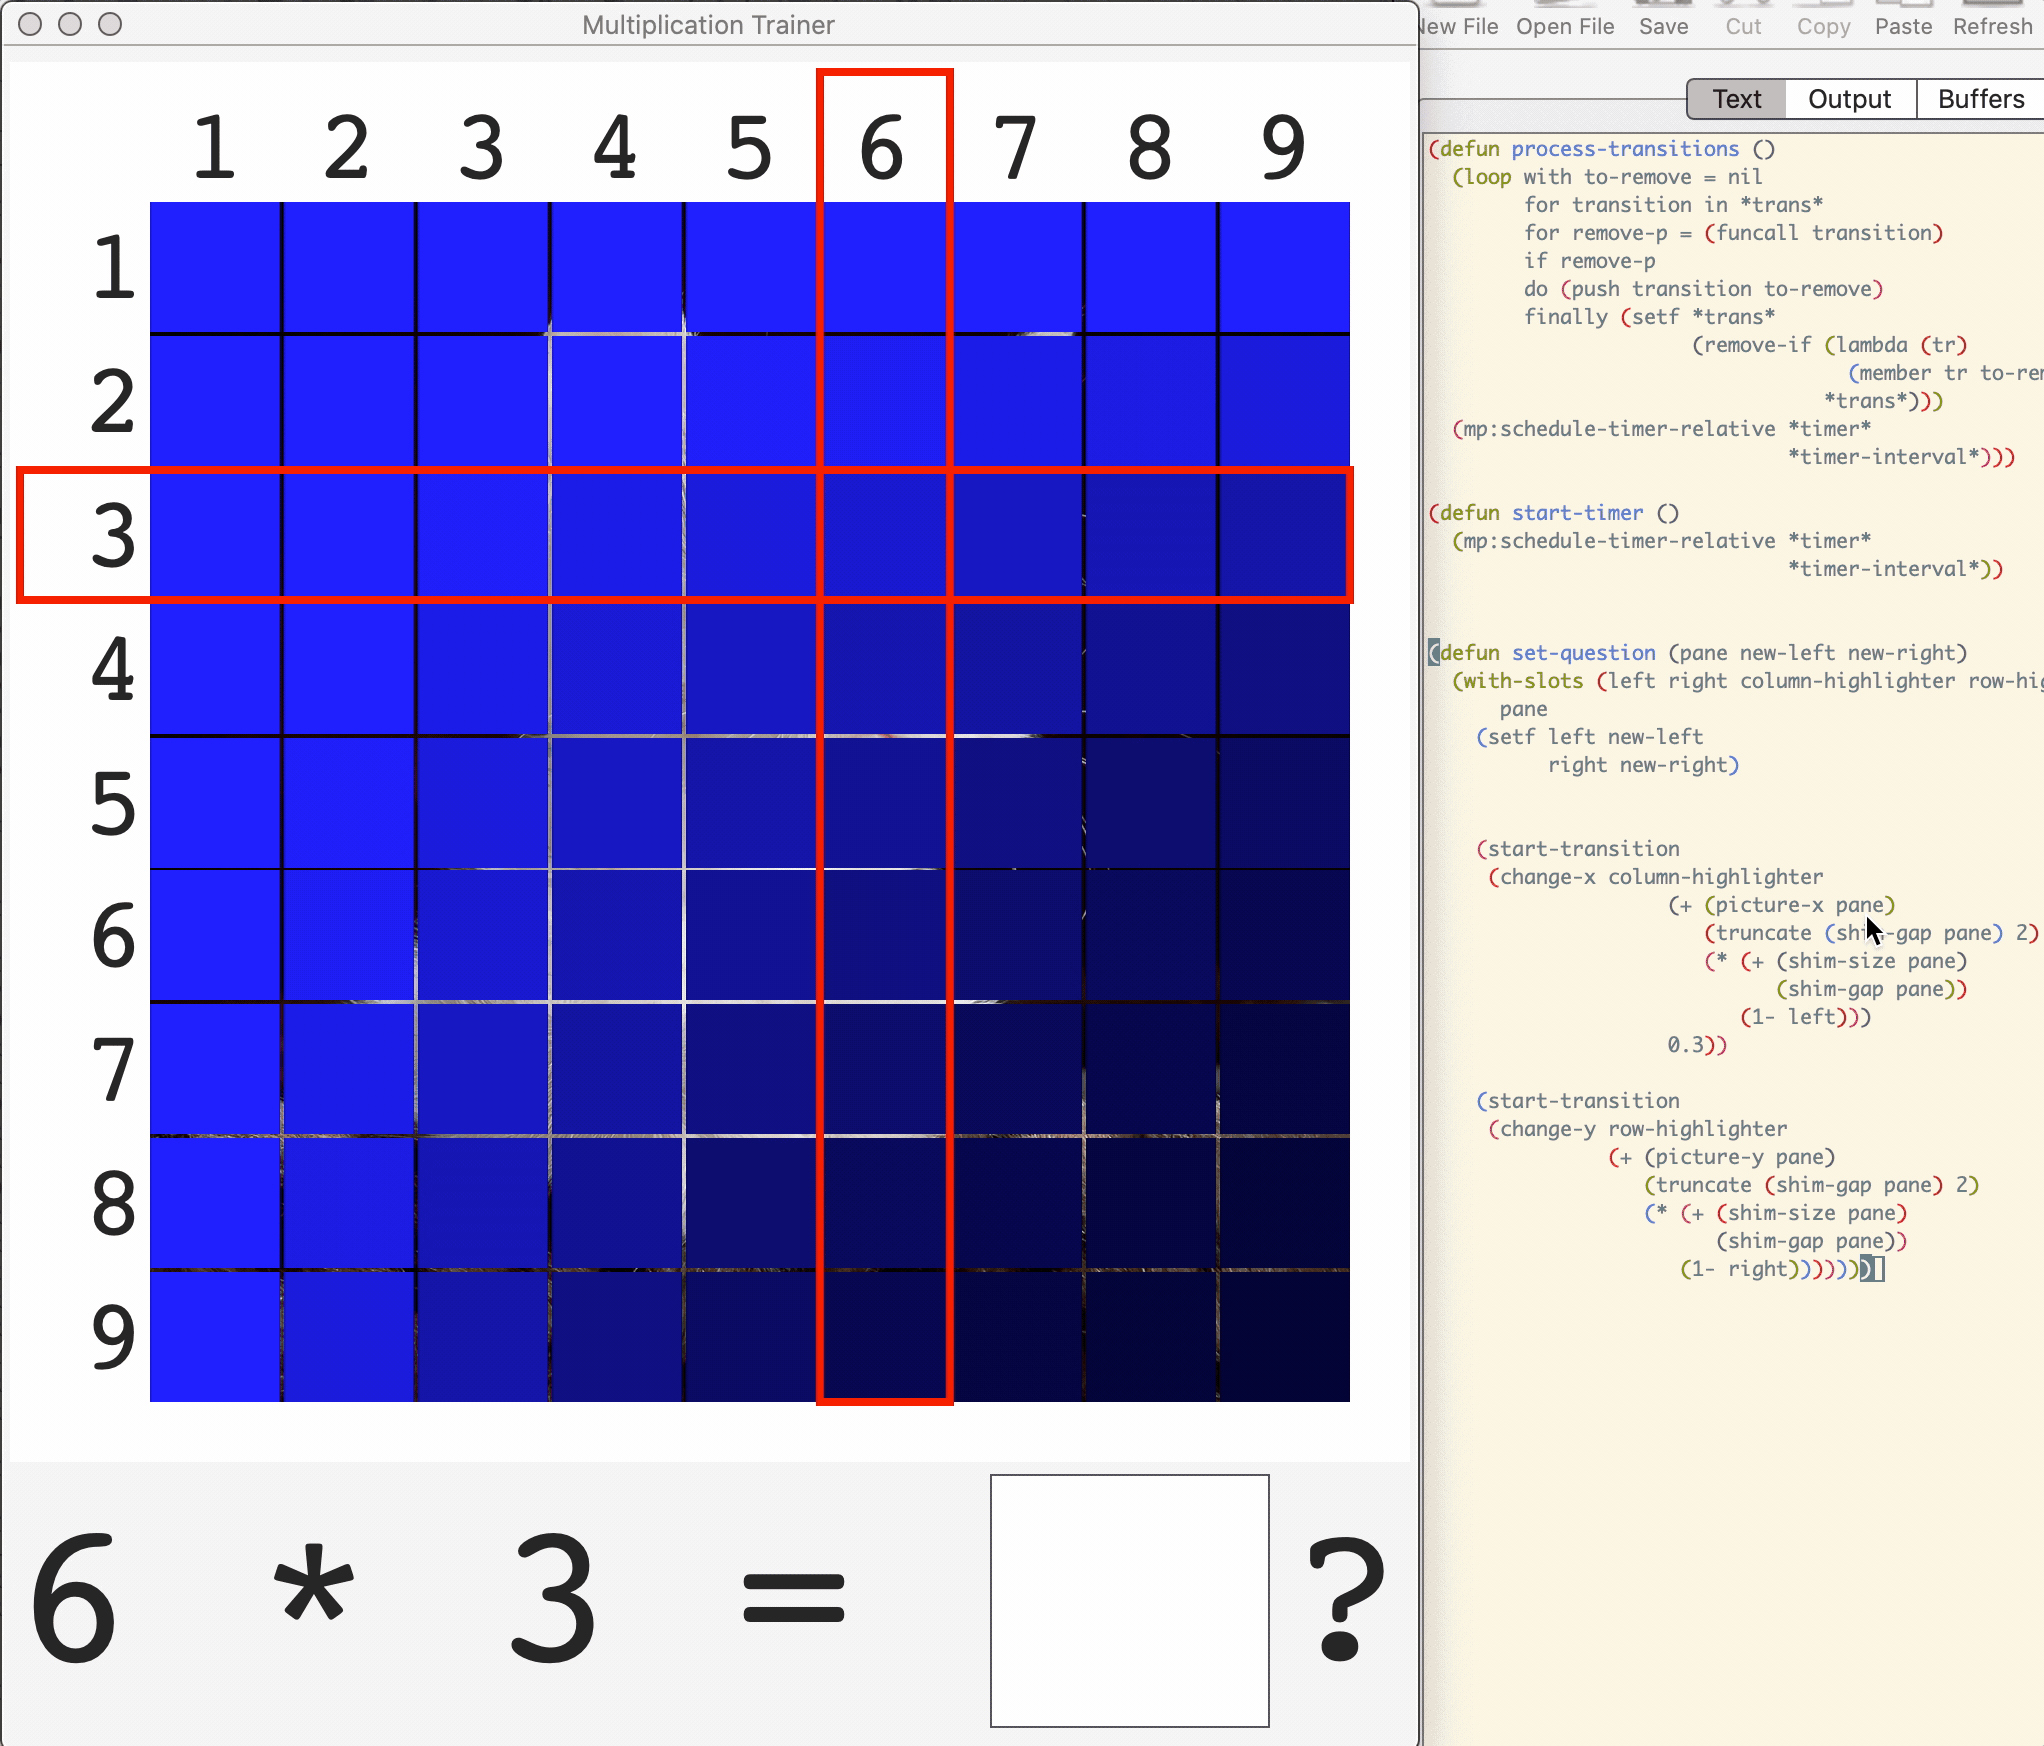Click the bright blue cell at column 1, row 1

(215, 267)
